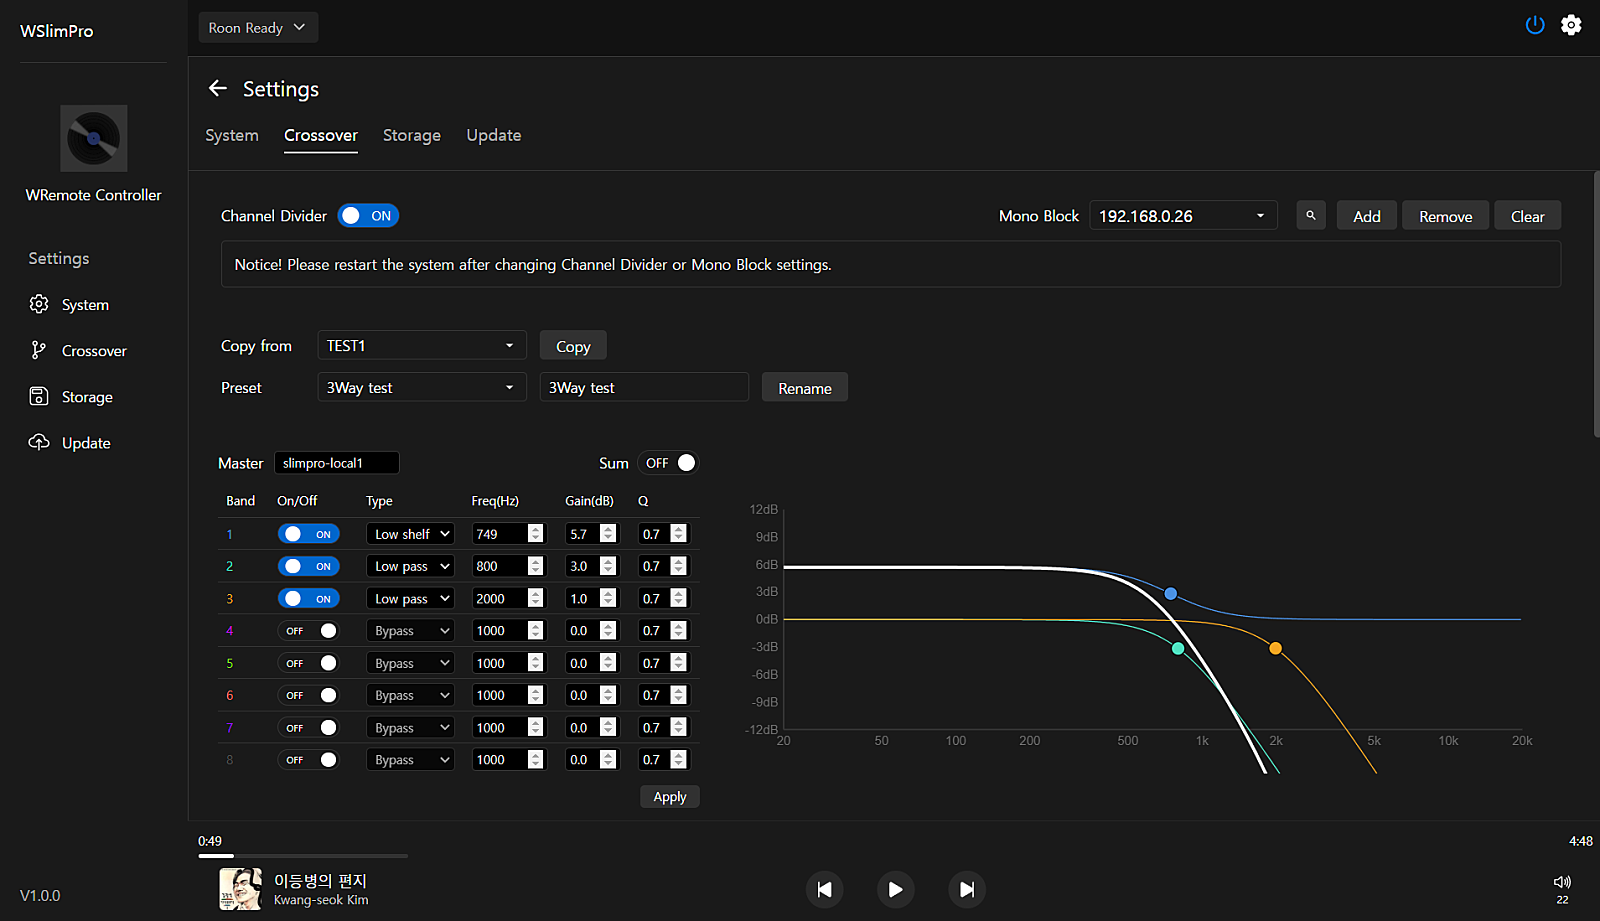
Task: Open band 2 Low pass type dropdown
Action: pyautogui.click(x=410, y=566)
